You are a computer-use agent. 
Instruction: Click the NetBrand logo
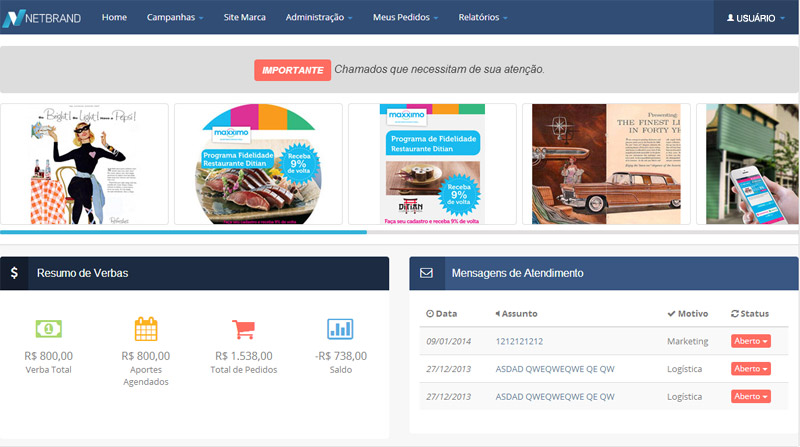click(x=42, y=18)
